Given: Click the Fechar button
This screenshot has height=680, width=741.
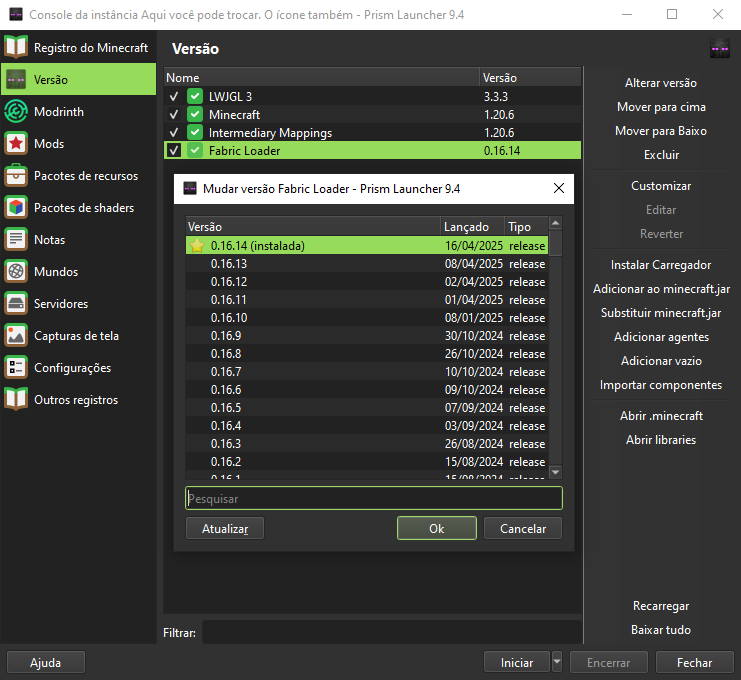Looking at the screenshot, I should (x=694, y=663).
